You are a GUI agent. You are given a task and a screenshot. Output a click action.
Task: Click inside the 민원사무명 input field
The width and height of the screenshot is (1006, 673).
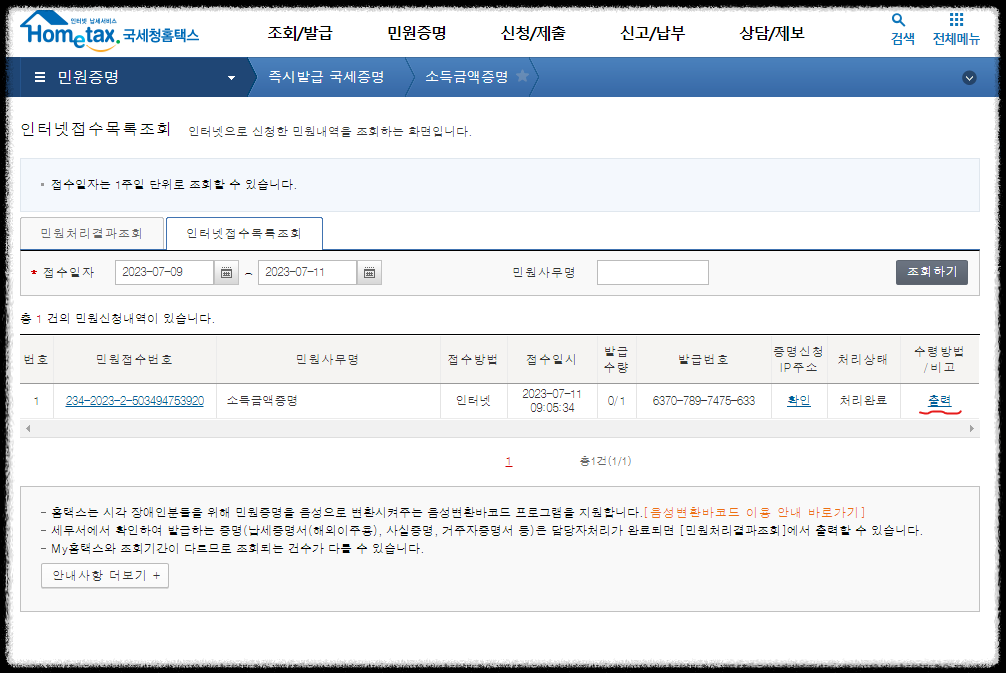pos(652,271)
